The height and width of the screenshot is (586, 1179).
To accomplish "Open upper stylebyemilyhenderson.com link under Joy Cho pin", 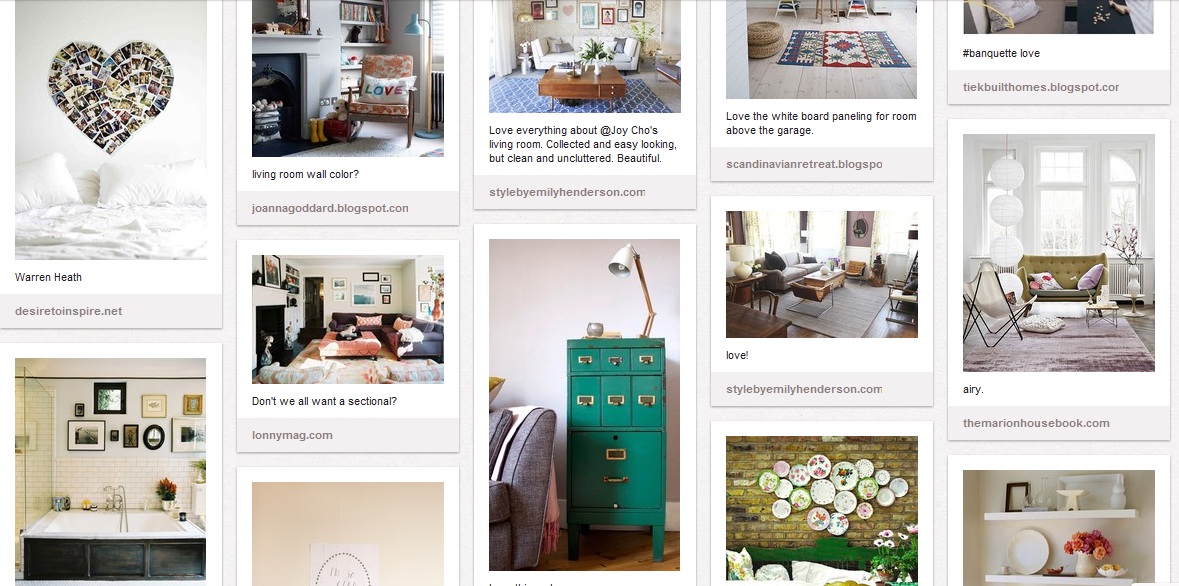I will (567, 192).
